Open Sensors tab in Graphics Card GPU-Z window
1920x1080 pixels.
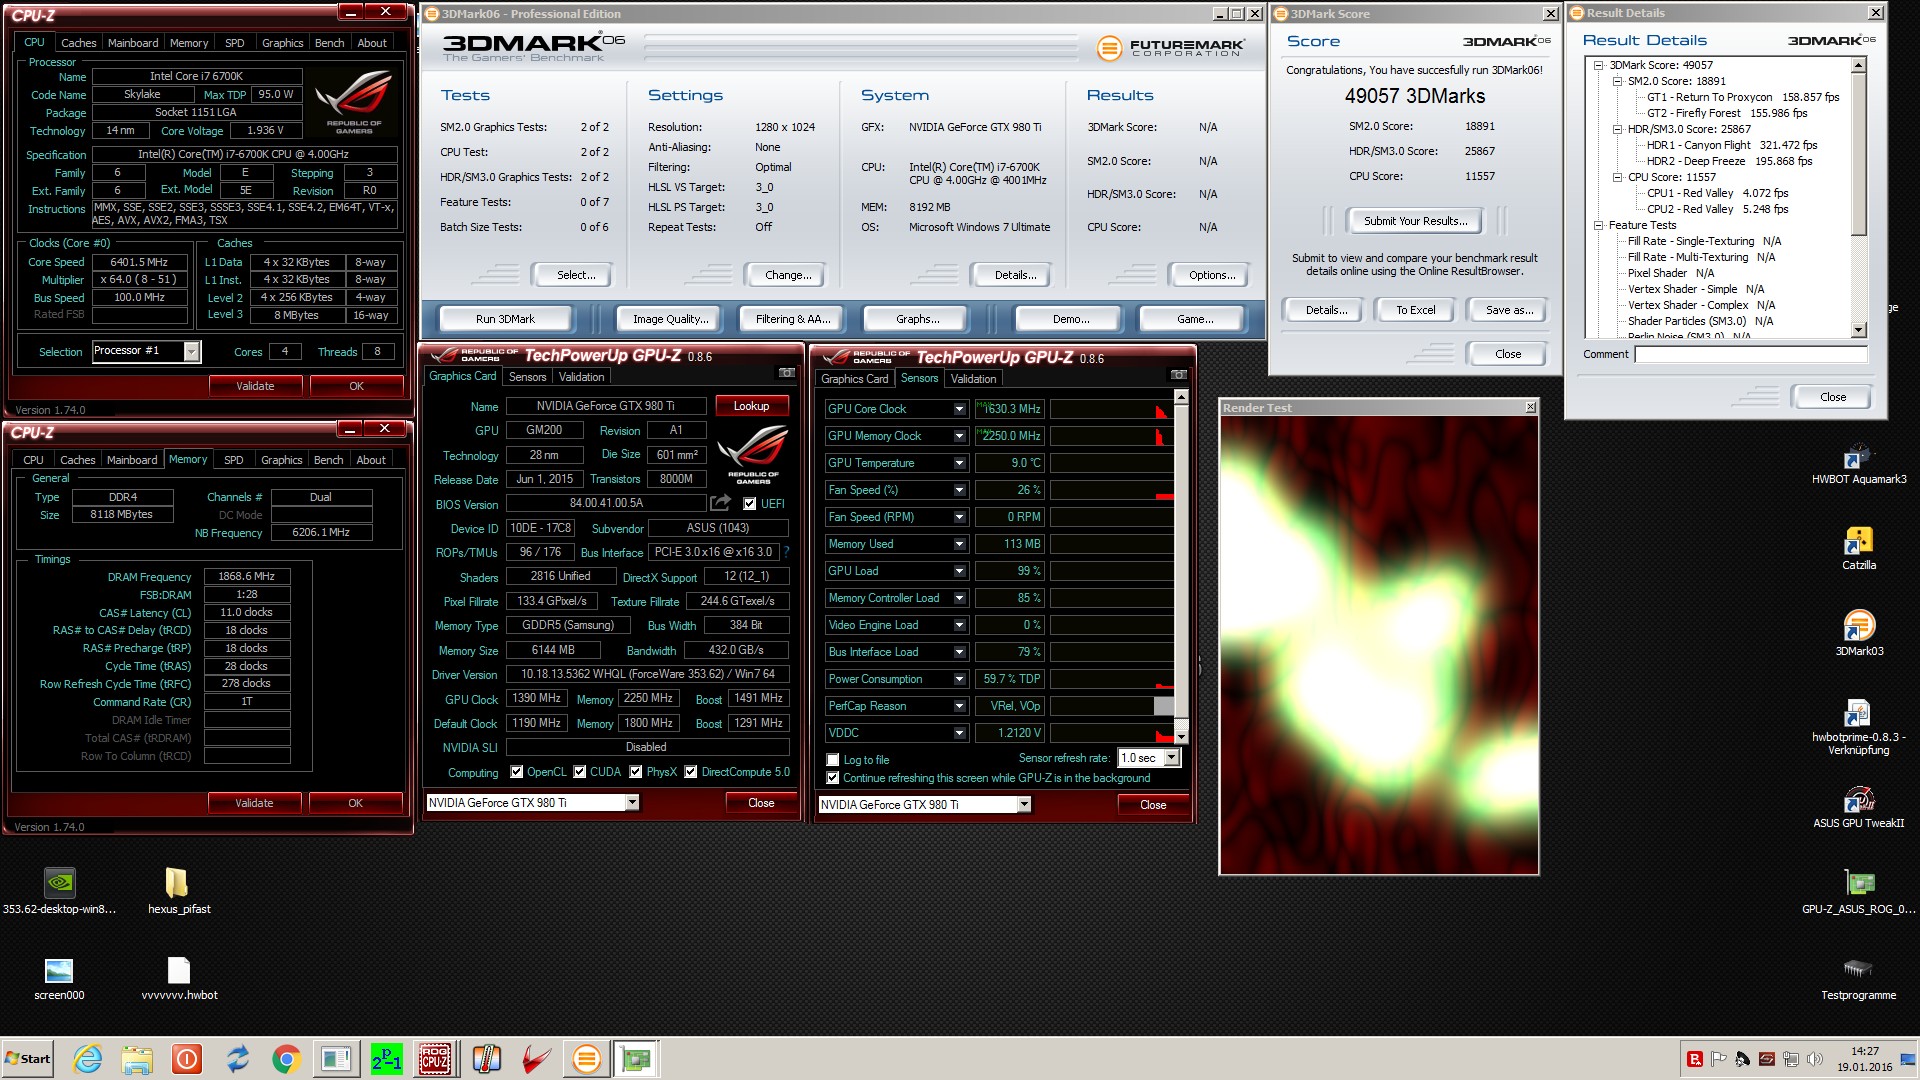[527, 377]
